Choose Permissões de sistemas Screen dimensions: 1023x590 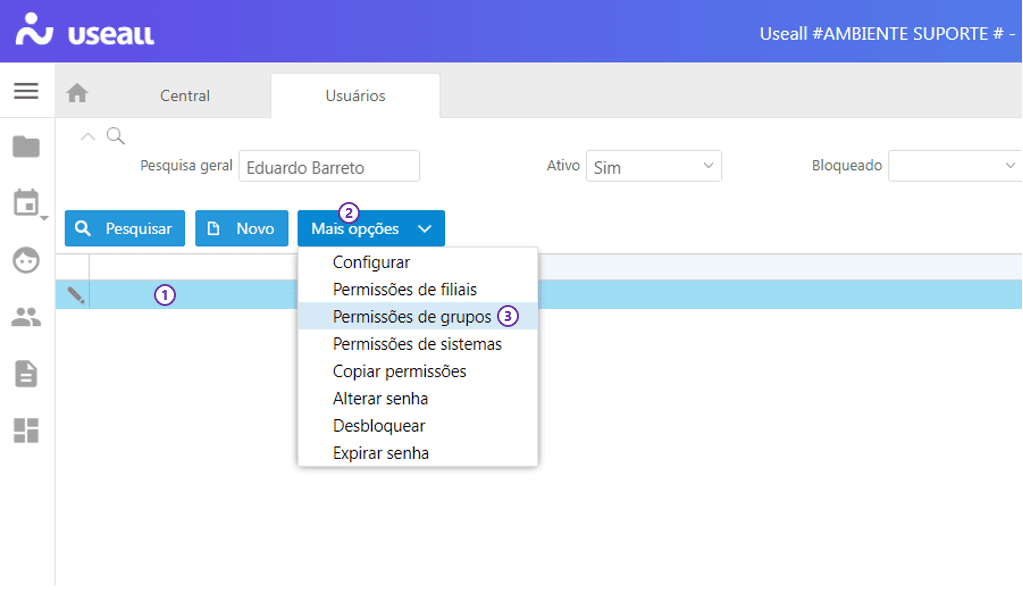coord(418,344)
